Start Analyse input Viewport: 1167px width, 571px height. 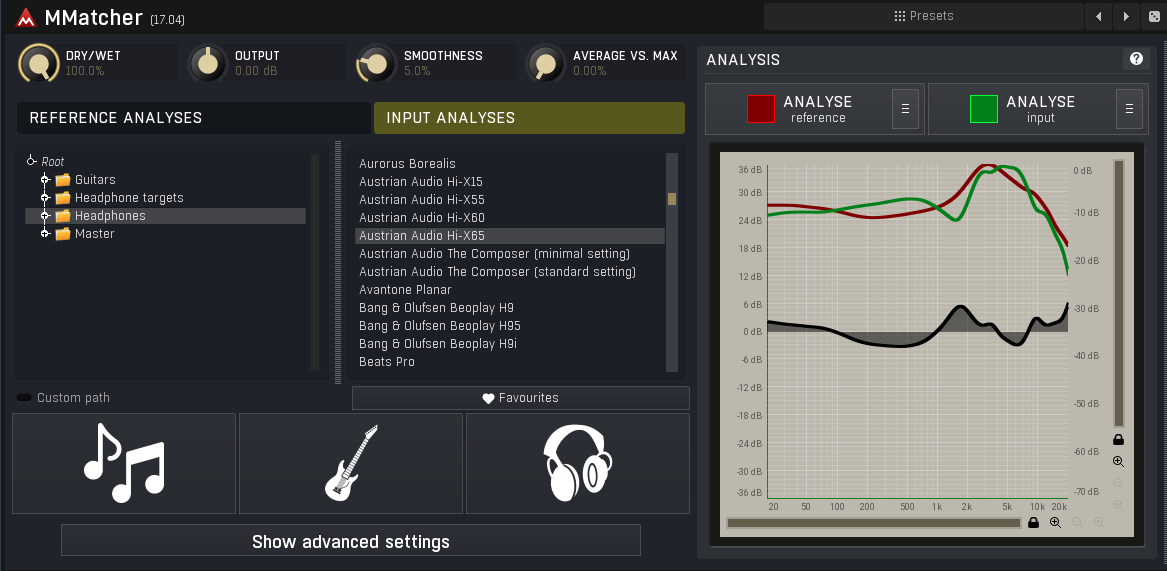click(x=1038, y=109)
